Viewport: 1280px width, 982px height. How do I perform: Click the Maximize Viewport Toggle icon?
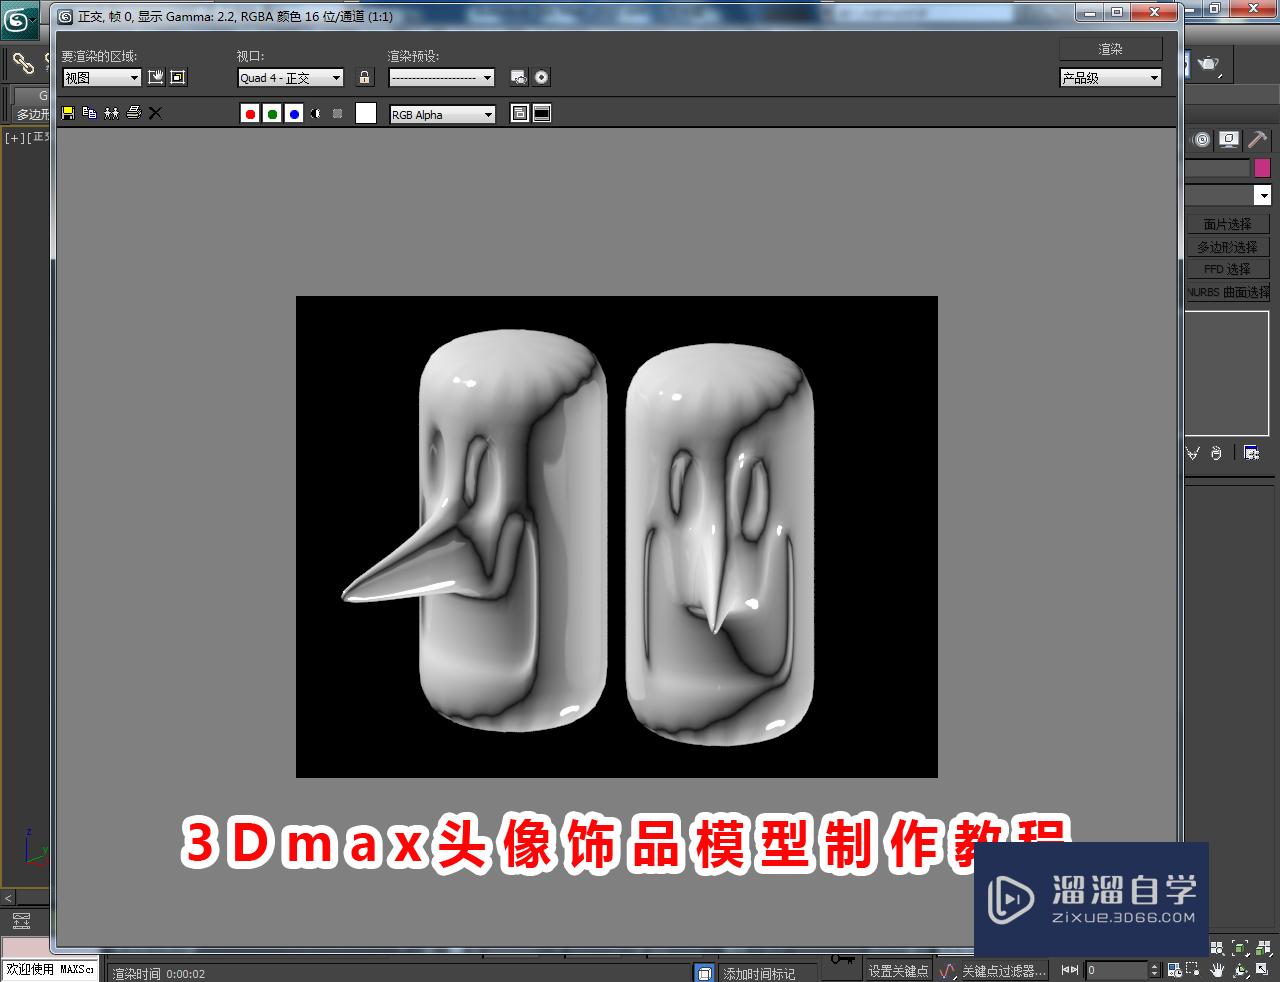pyautogui.click(x=1264, y=970)
